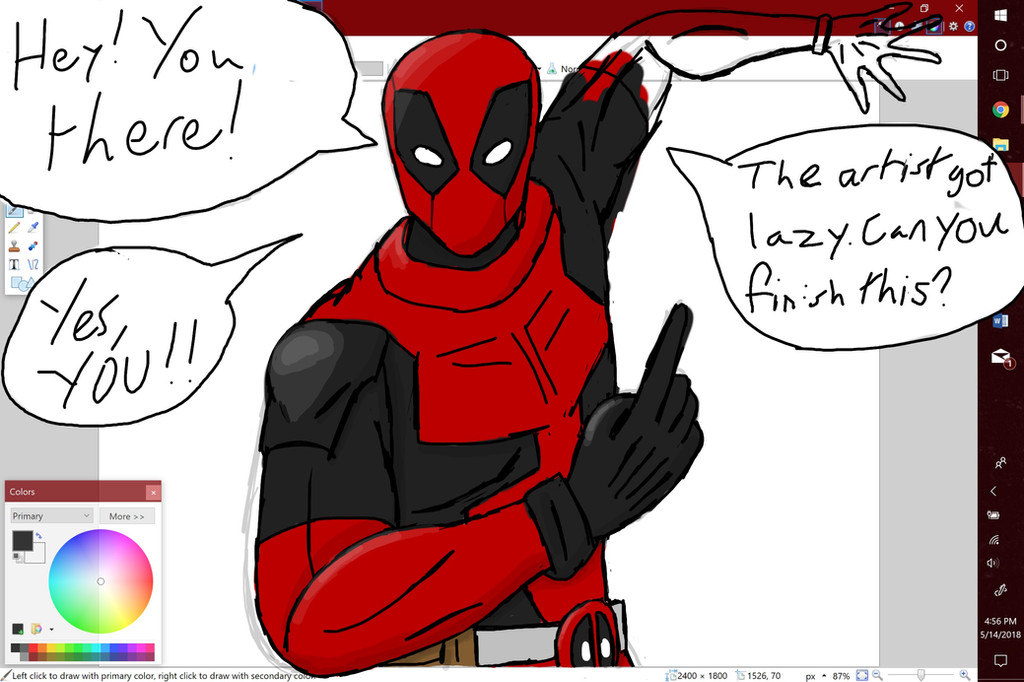Toggle the Colors window icon

coord(935,26)
